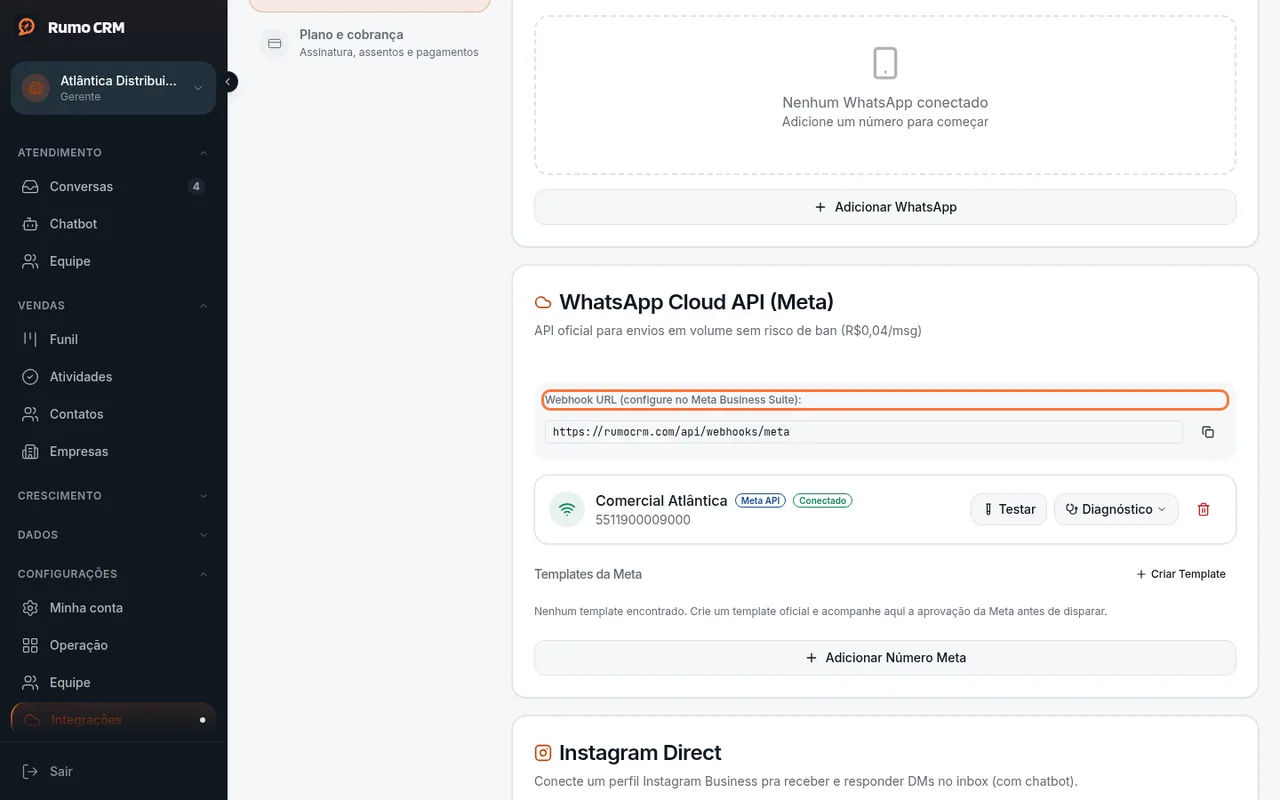Open Equipe under Configurações
The width and height of the screenshot is (1280, 800).
[x=113, y=682]
